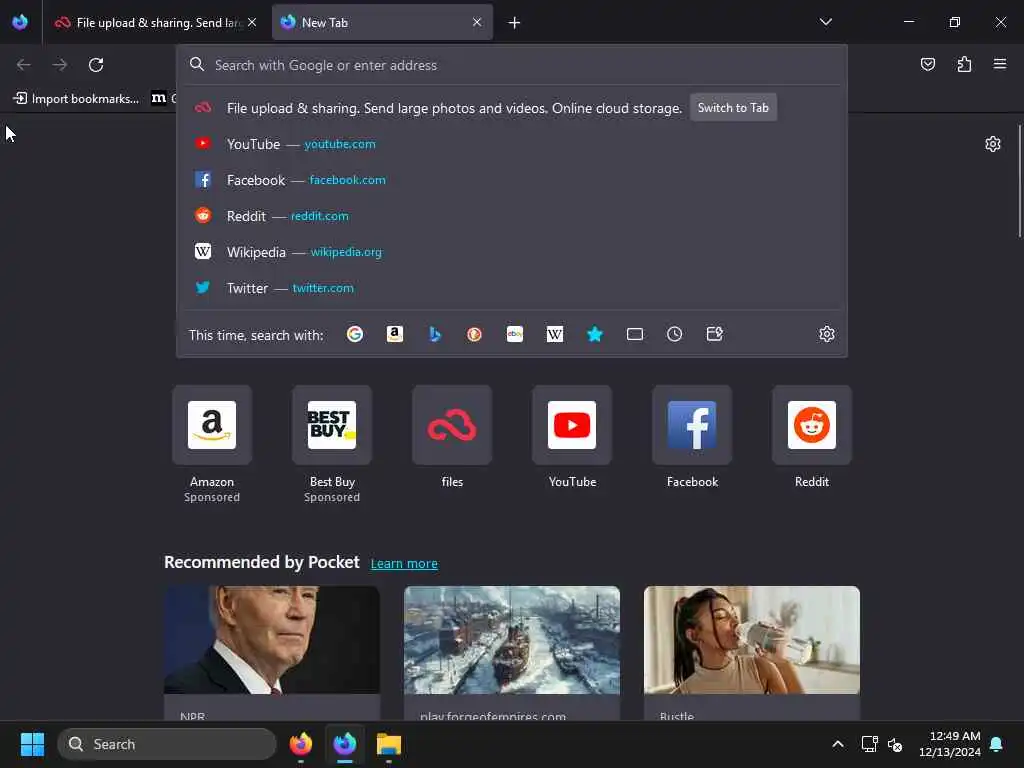Click the Switch to Tab button
This screenshot has height=768, width=1024.
click(x=733, y=108)
